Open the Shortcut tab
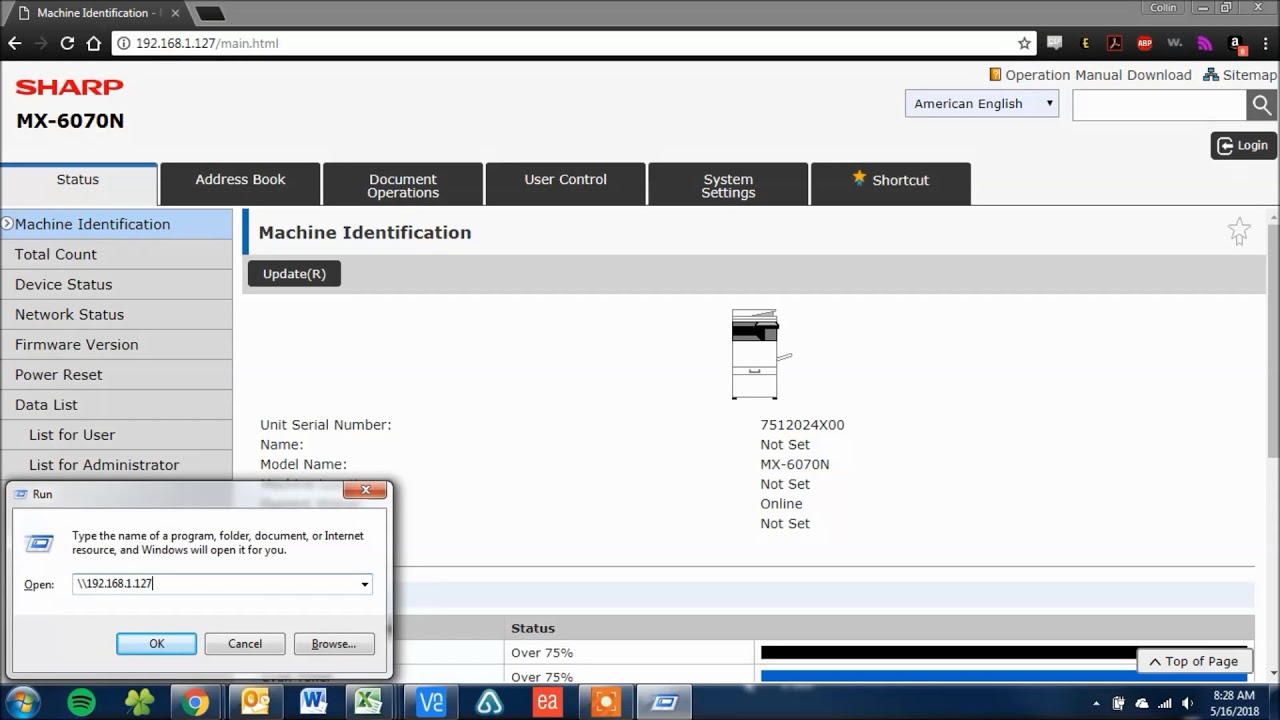 [x=891, y=184]
